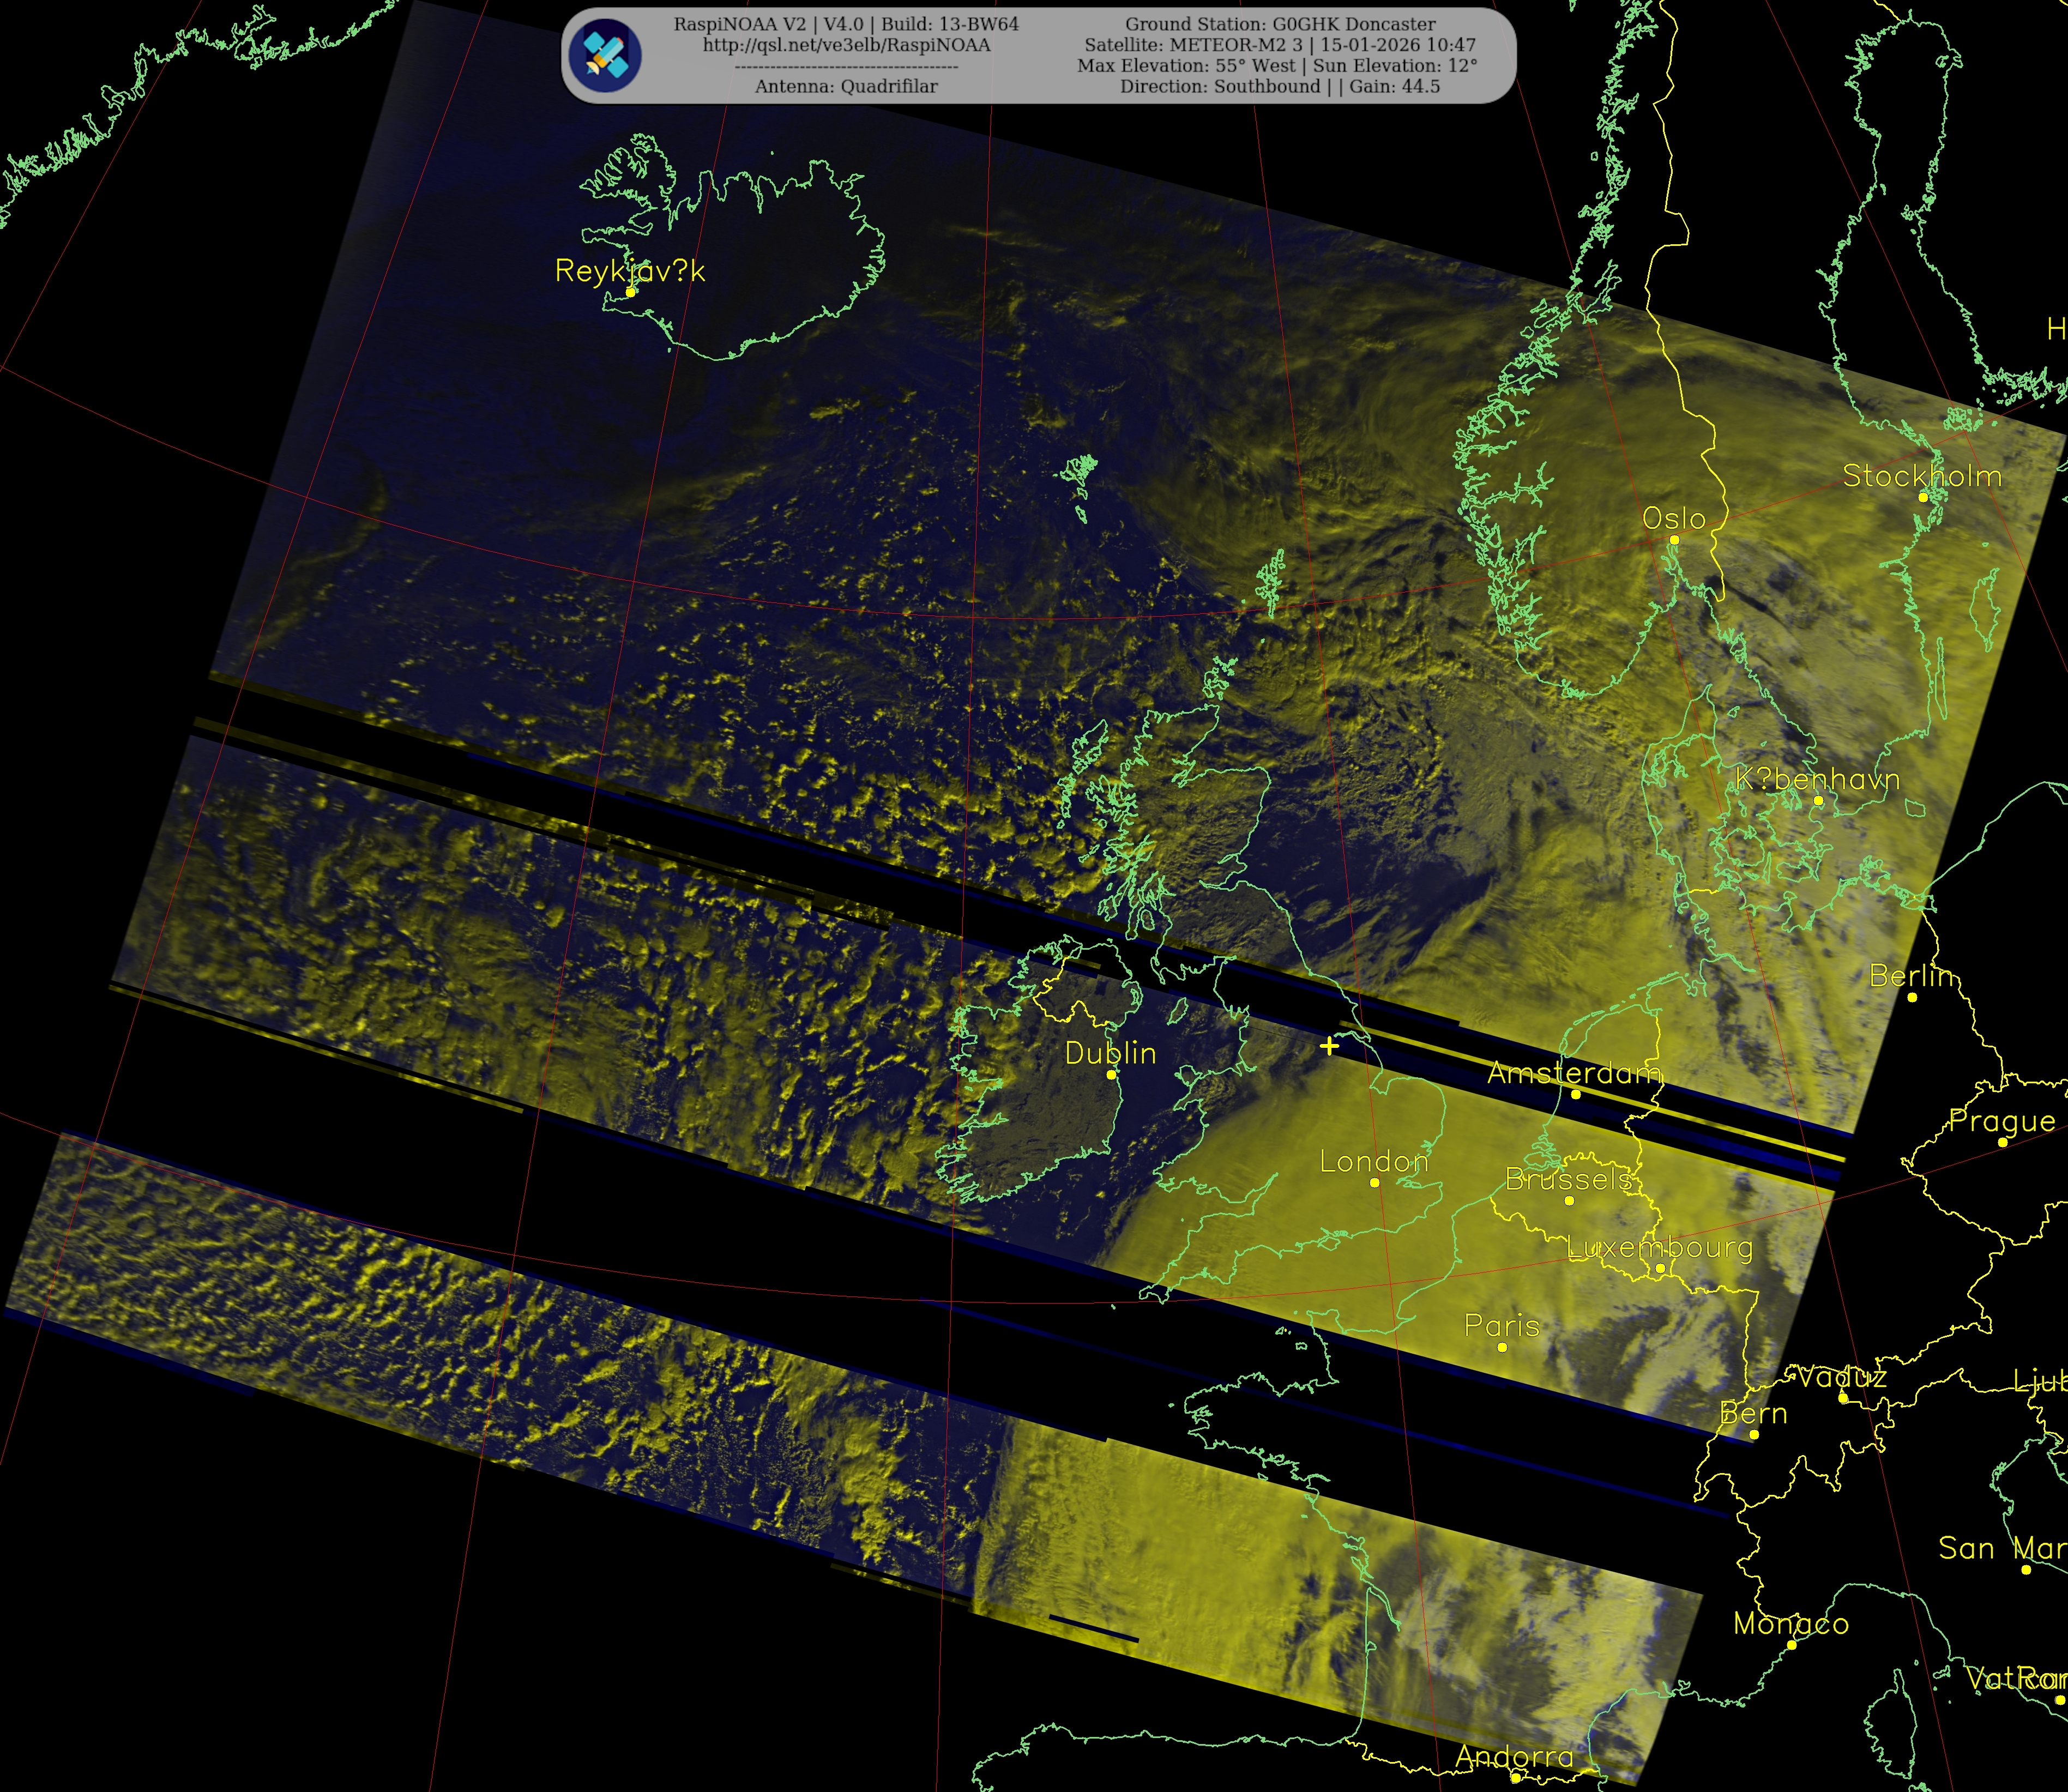Click the Luxembourg map label

pos(1659,1248)
